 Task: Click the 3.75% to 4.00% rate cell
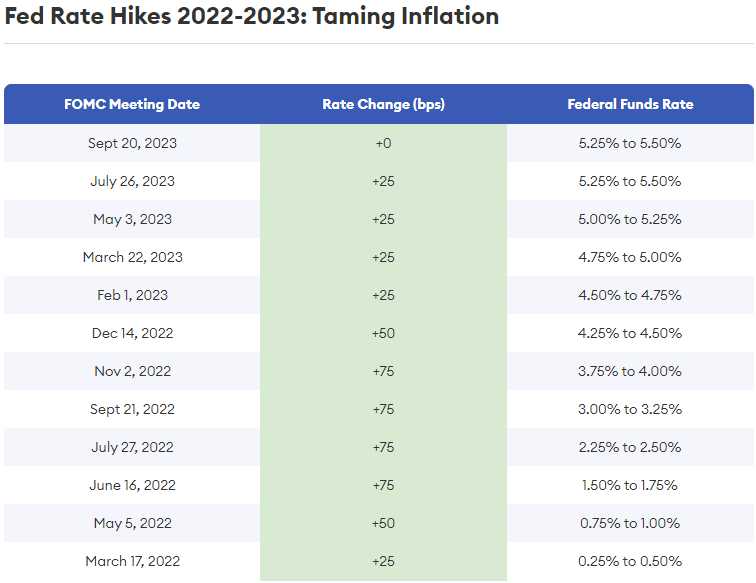(x=630, y=371)
